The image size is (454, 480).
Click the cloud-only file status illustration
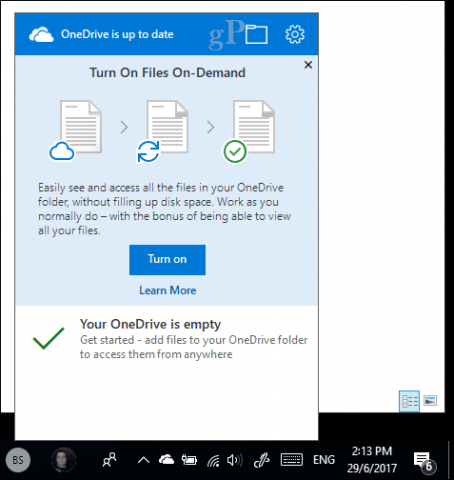pyautogui.click(x=76, y=130)
